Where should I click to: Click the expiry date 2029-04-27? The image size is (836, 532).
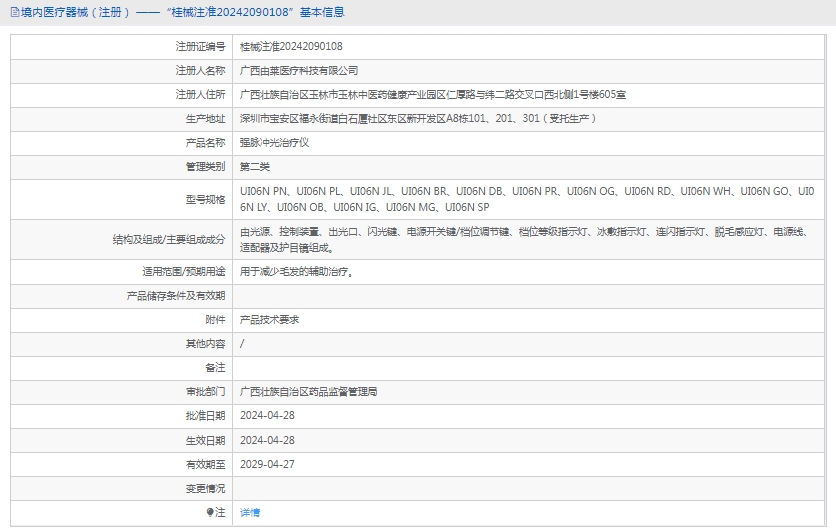pos(267,464)
